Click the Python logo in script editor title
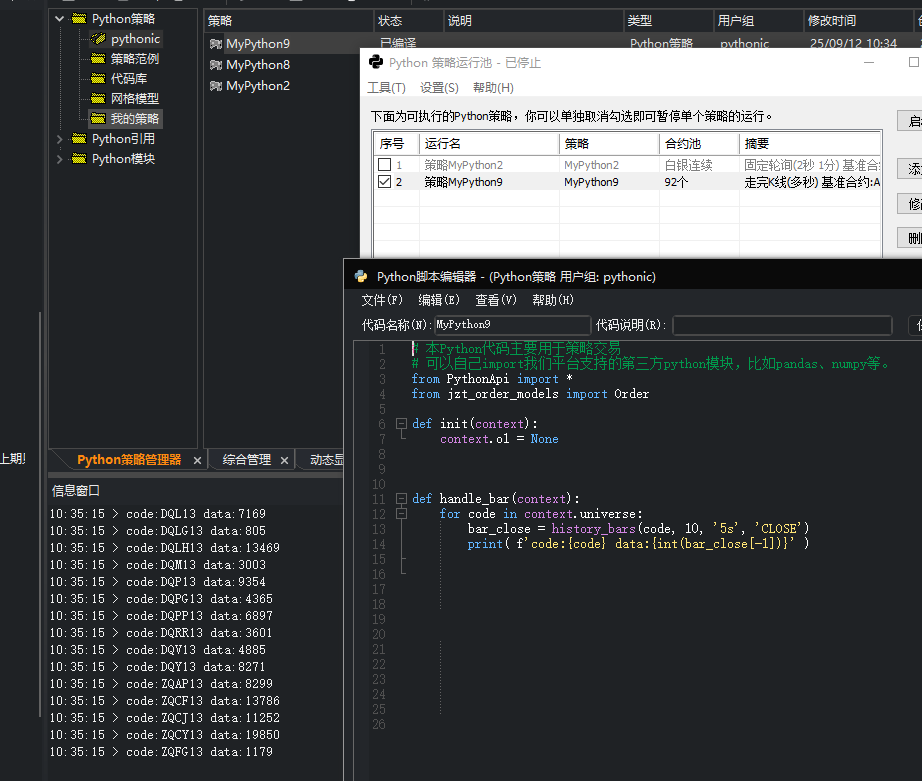Image resolution: width=922 pixels, height=781 pixels. point(361,277)
